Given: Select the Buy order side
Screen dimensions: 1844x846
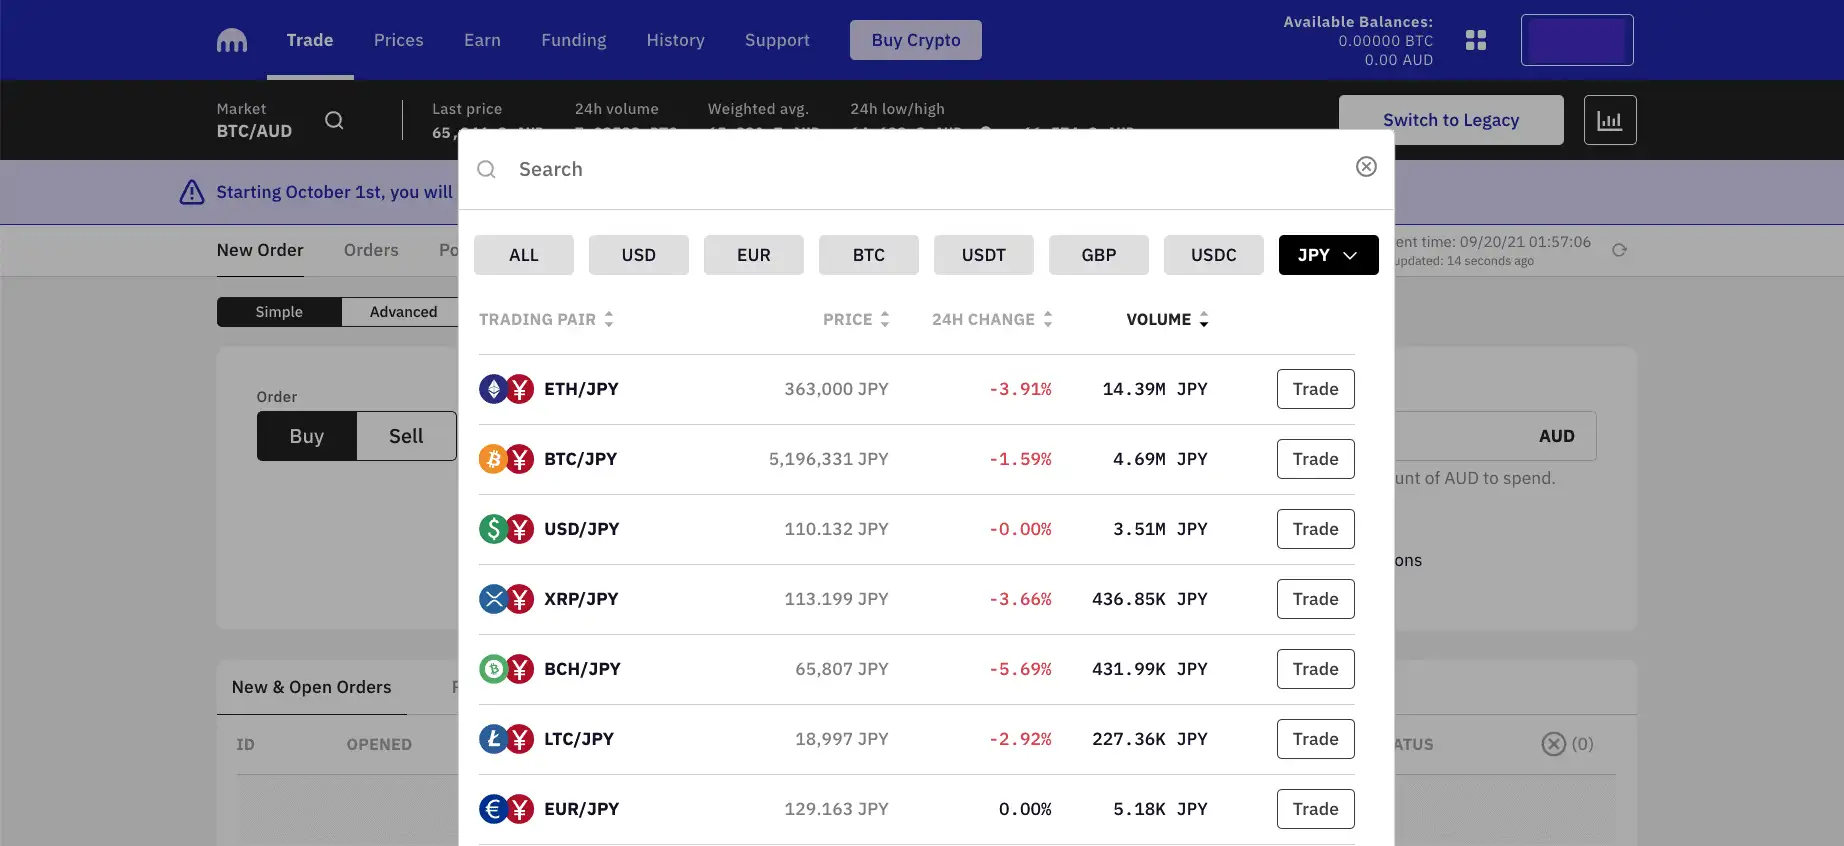Looking at the screenshot, I should click(x=306, y=436).
